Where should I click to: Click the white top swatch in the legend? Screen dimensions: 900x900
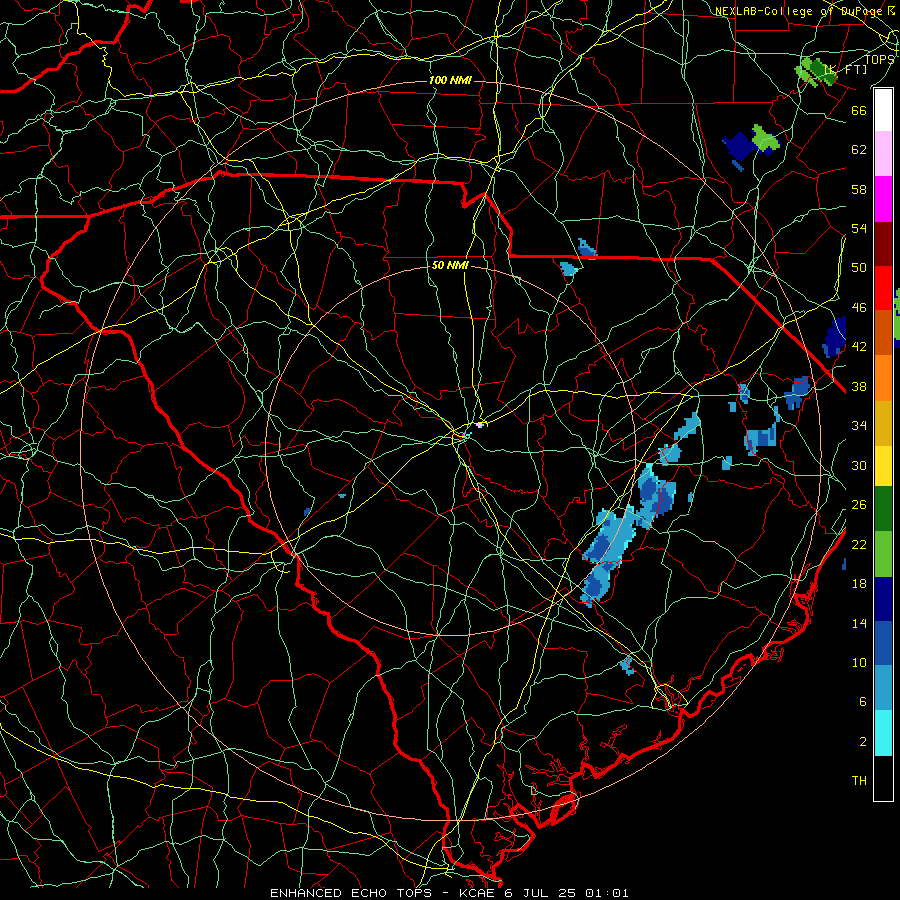pos(883,110)
